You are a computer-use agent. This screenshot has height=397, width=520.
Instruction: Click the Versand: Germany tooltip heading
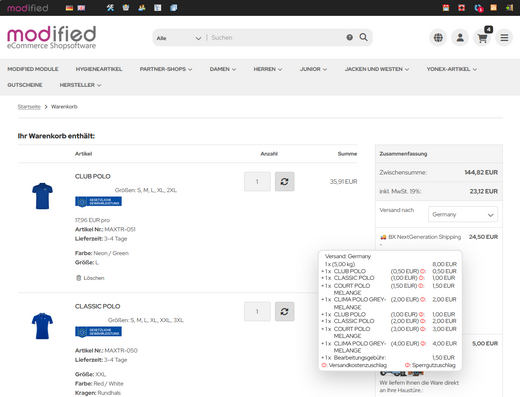point(348,256)
